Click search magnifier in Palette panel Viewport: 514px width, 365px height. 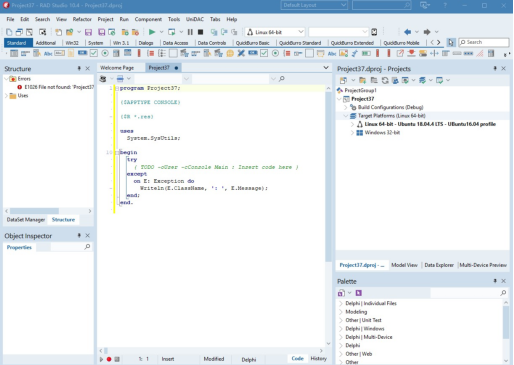pos(503,293)
